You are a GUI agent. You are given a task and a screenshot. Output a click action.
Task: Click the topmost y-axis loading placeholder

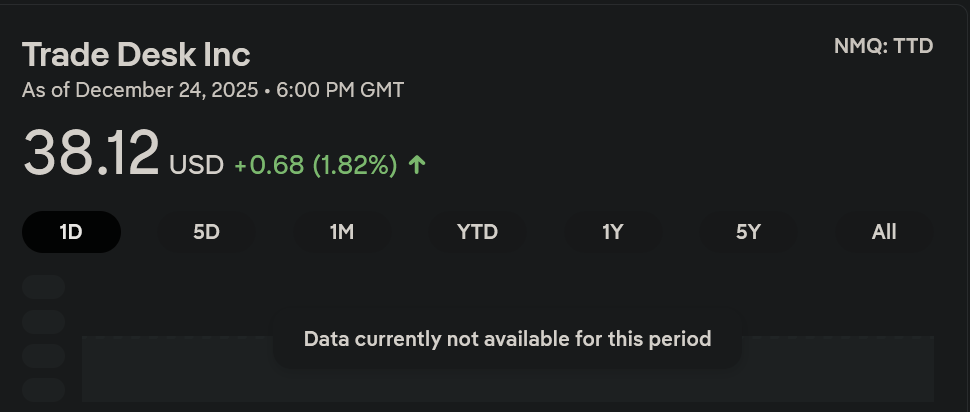point(43,288)
